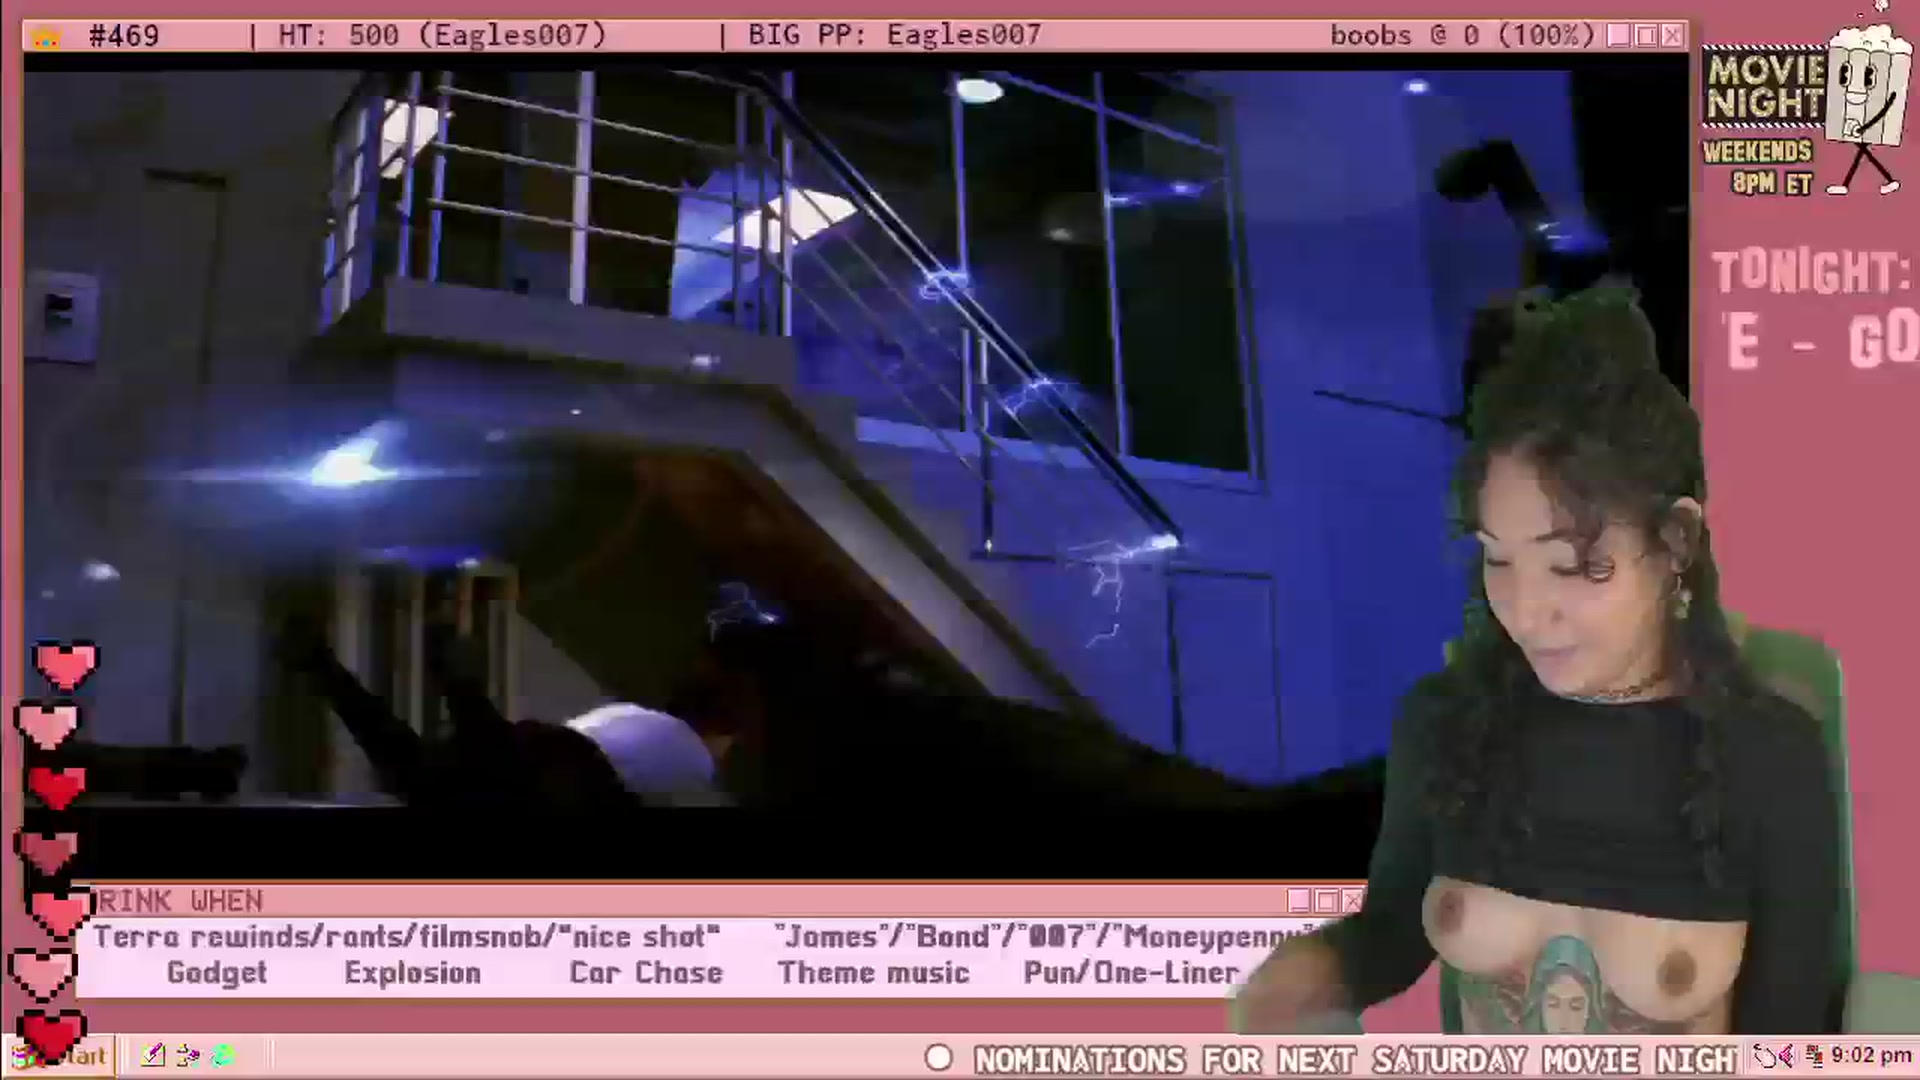The width and height of the screenshot is (1920, 1080).
Task: Launch the notepad pencil quick-launch icon
Action: [x=153, y=1055]
